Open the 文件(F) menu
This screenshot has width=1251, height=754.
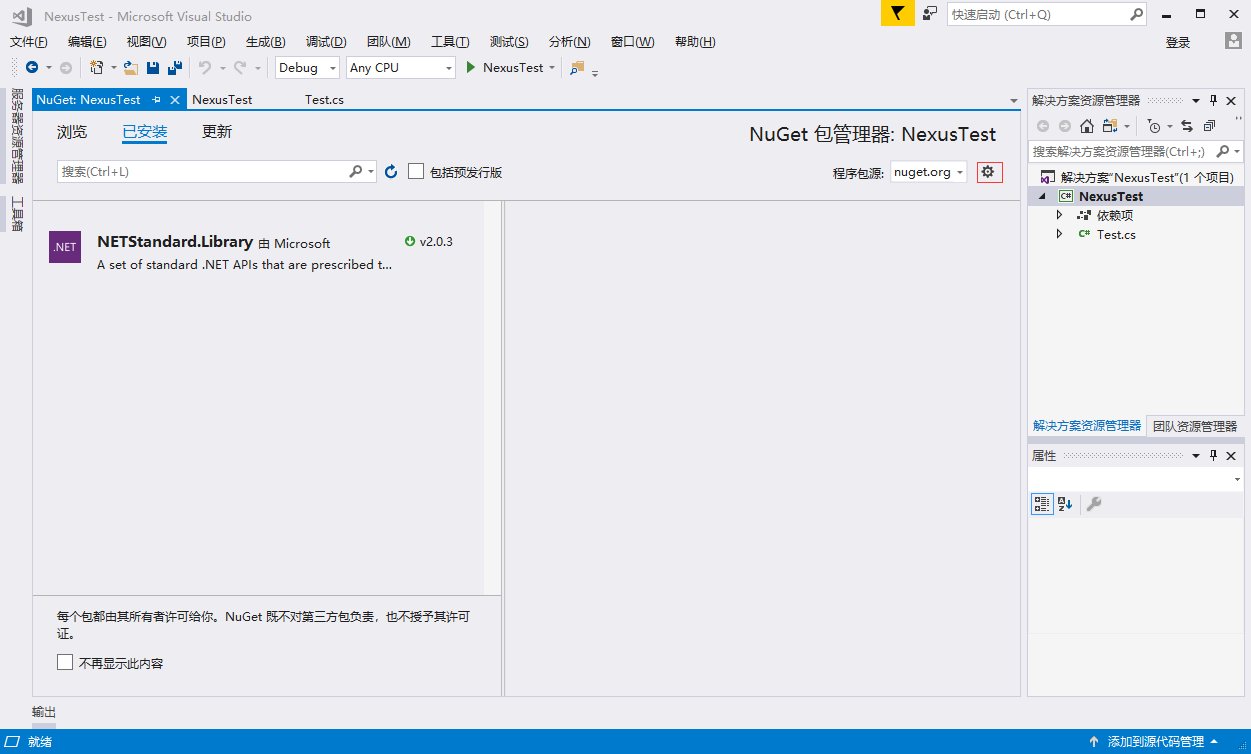point(28,41)
